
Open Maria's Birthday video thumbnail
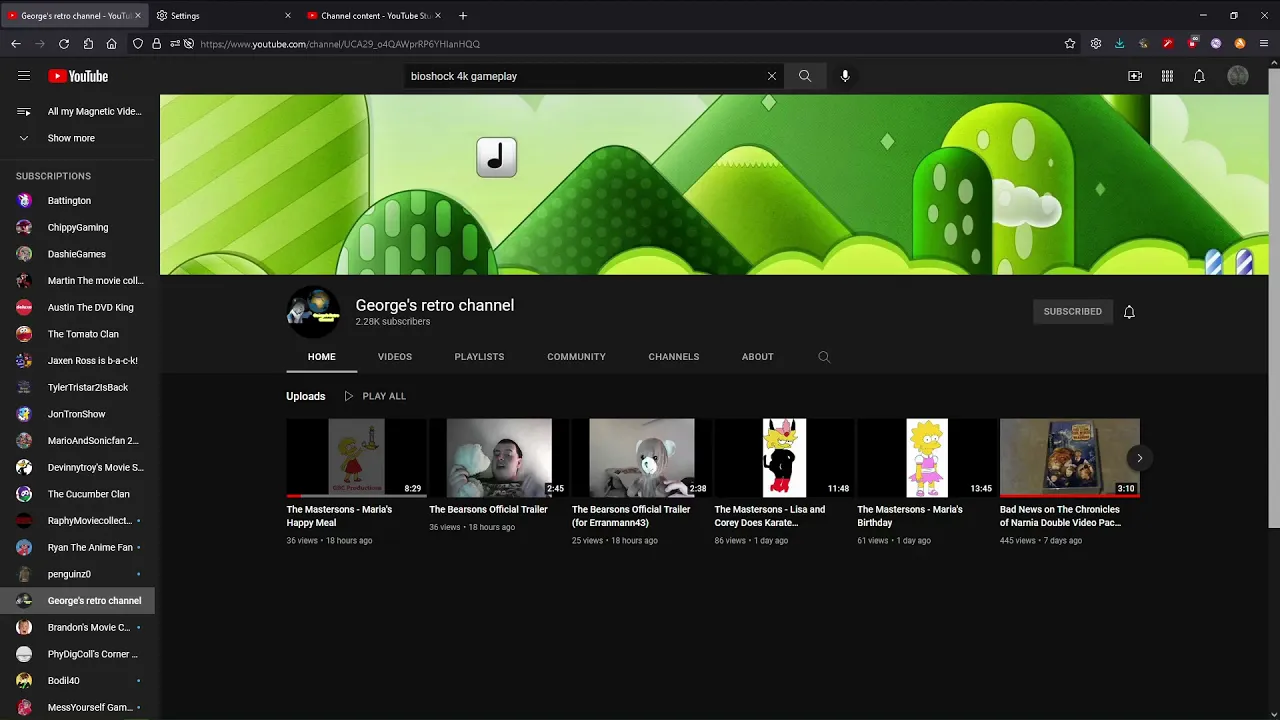pyautogui.click(x=927, y=458)
